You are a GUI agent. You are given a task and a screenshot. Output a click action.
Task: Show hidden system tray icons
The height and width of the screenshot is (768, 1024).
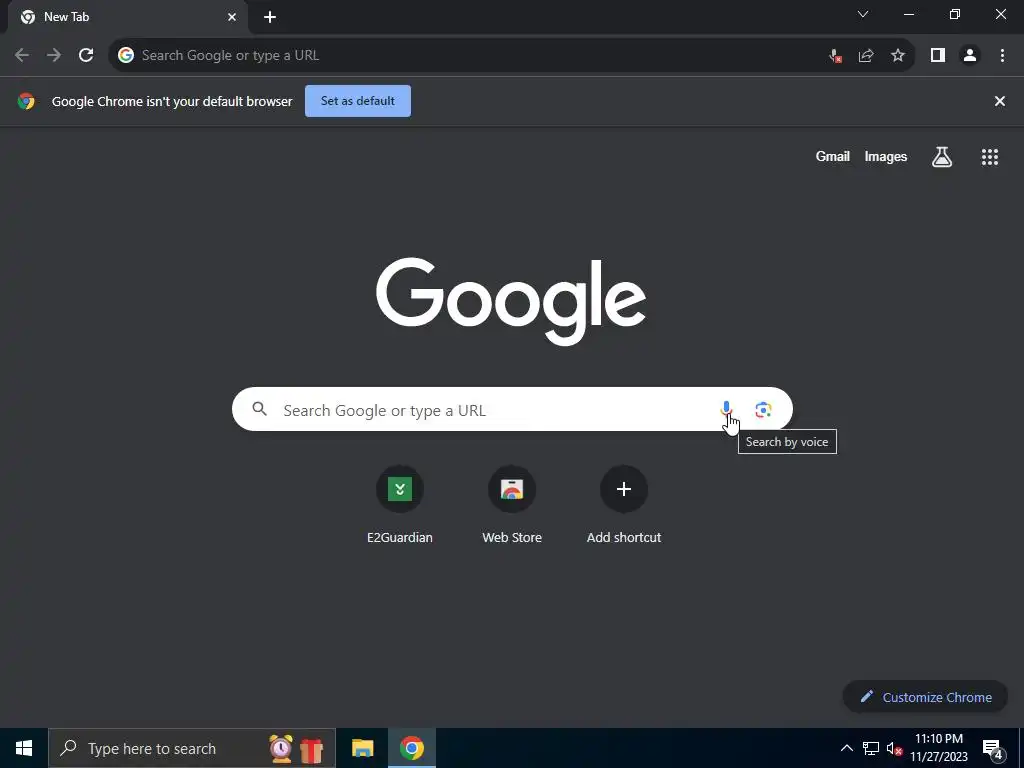point(846,748)
